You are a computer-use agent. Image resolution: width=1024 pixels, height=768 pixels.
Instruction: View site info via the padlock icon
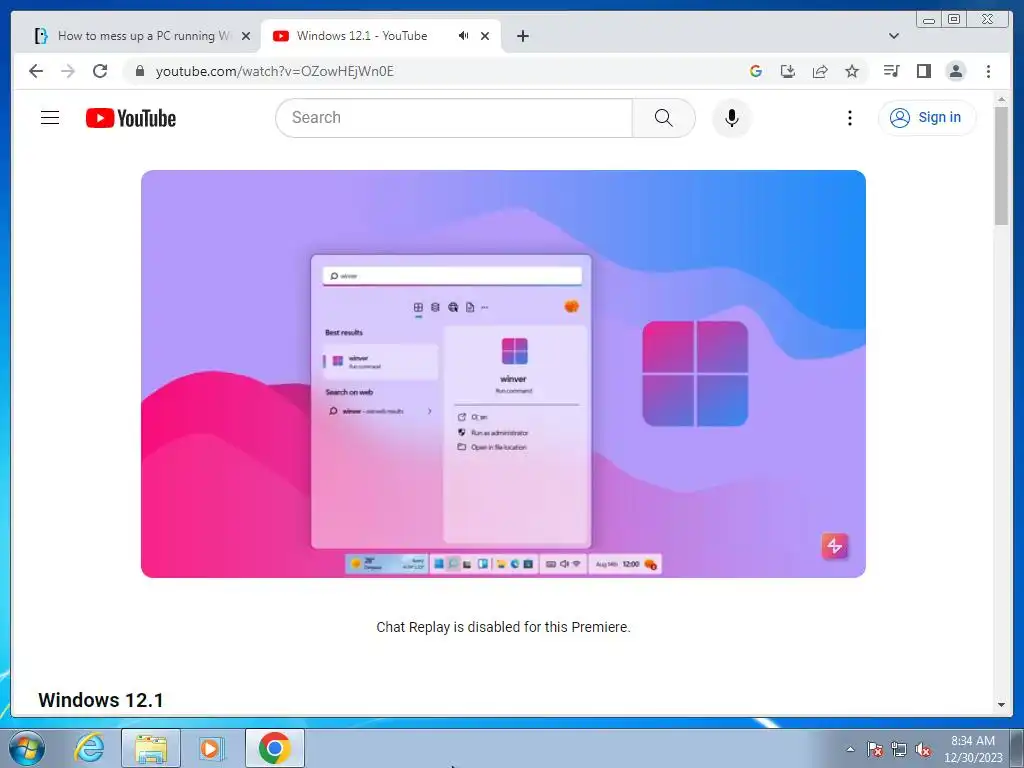(x=140, y=71)
